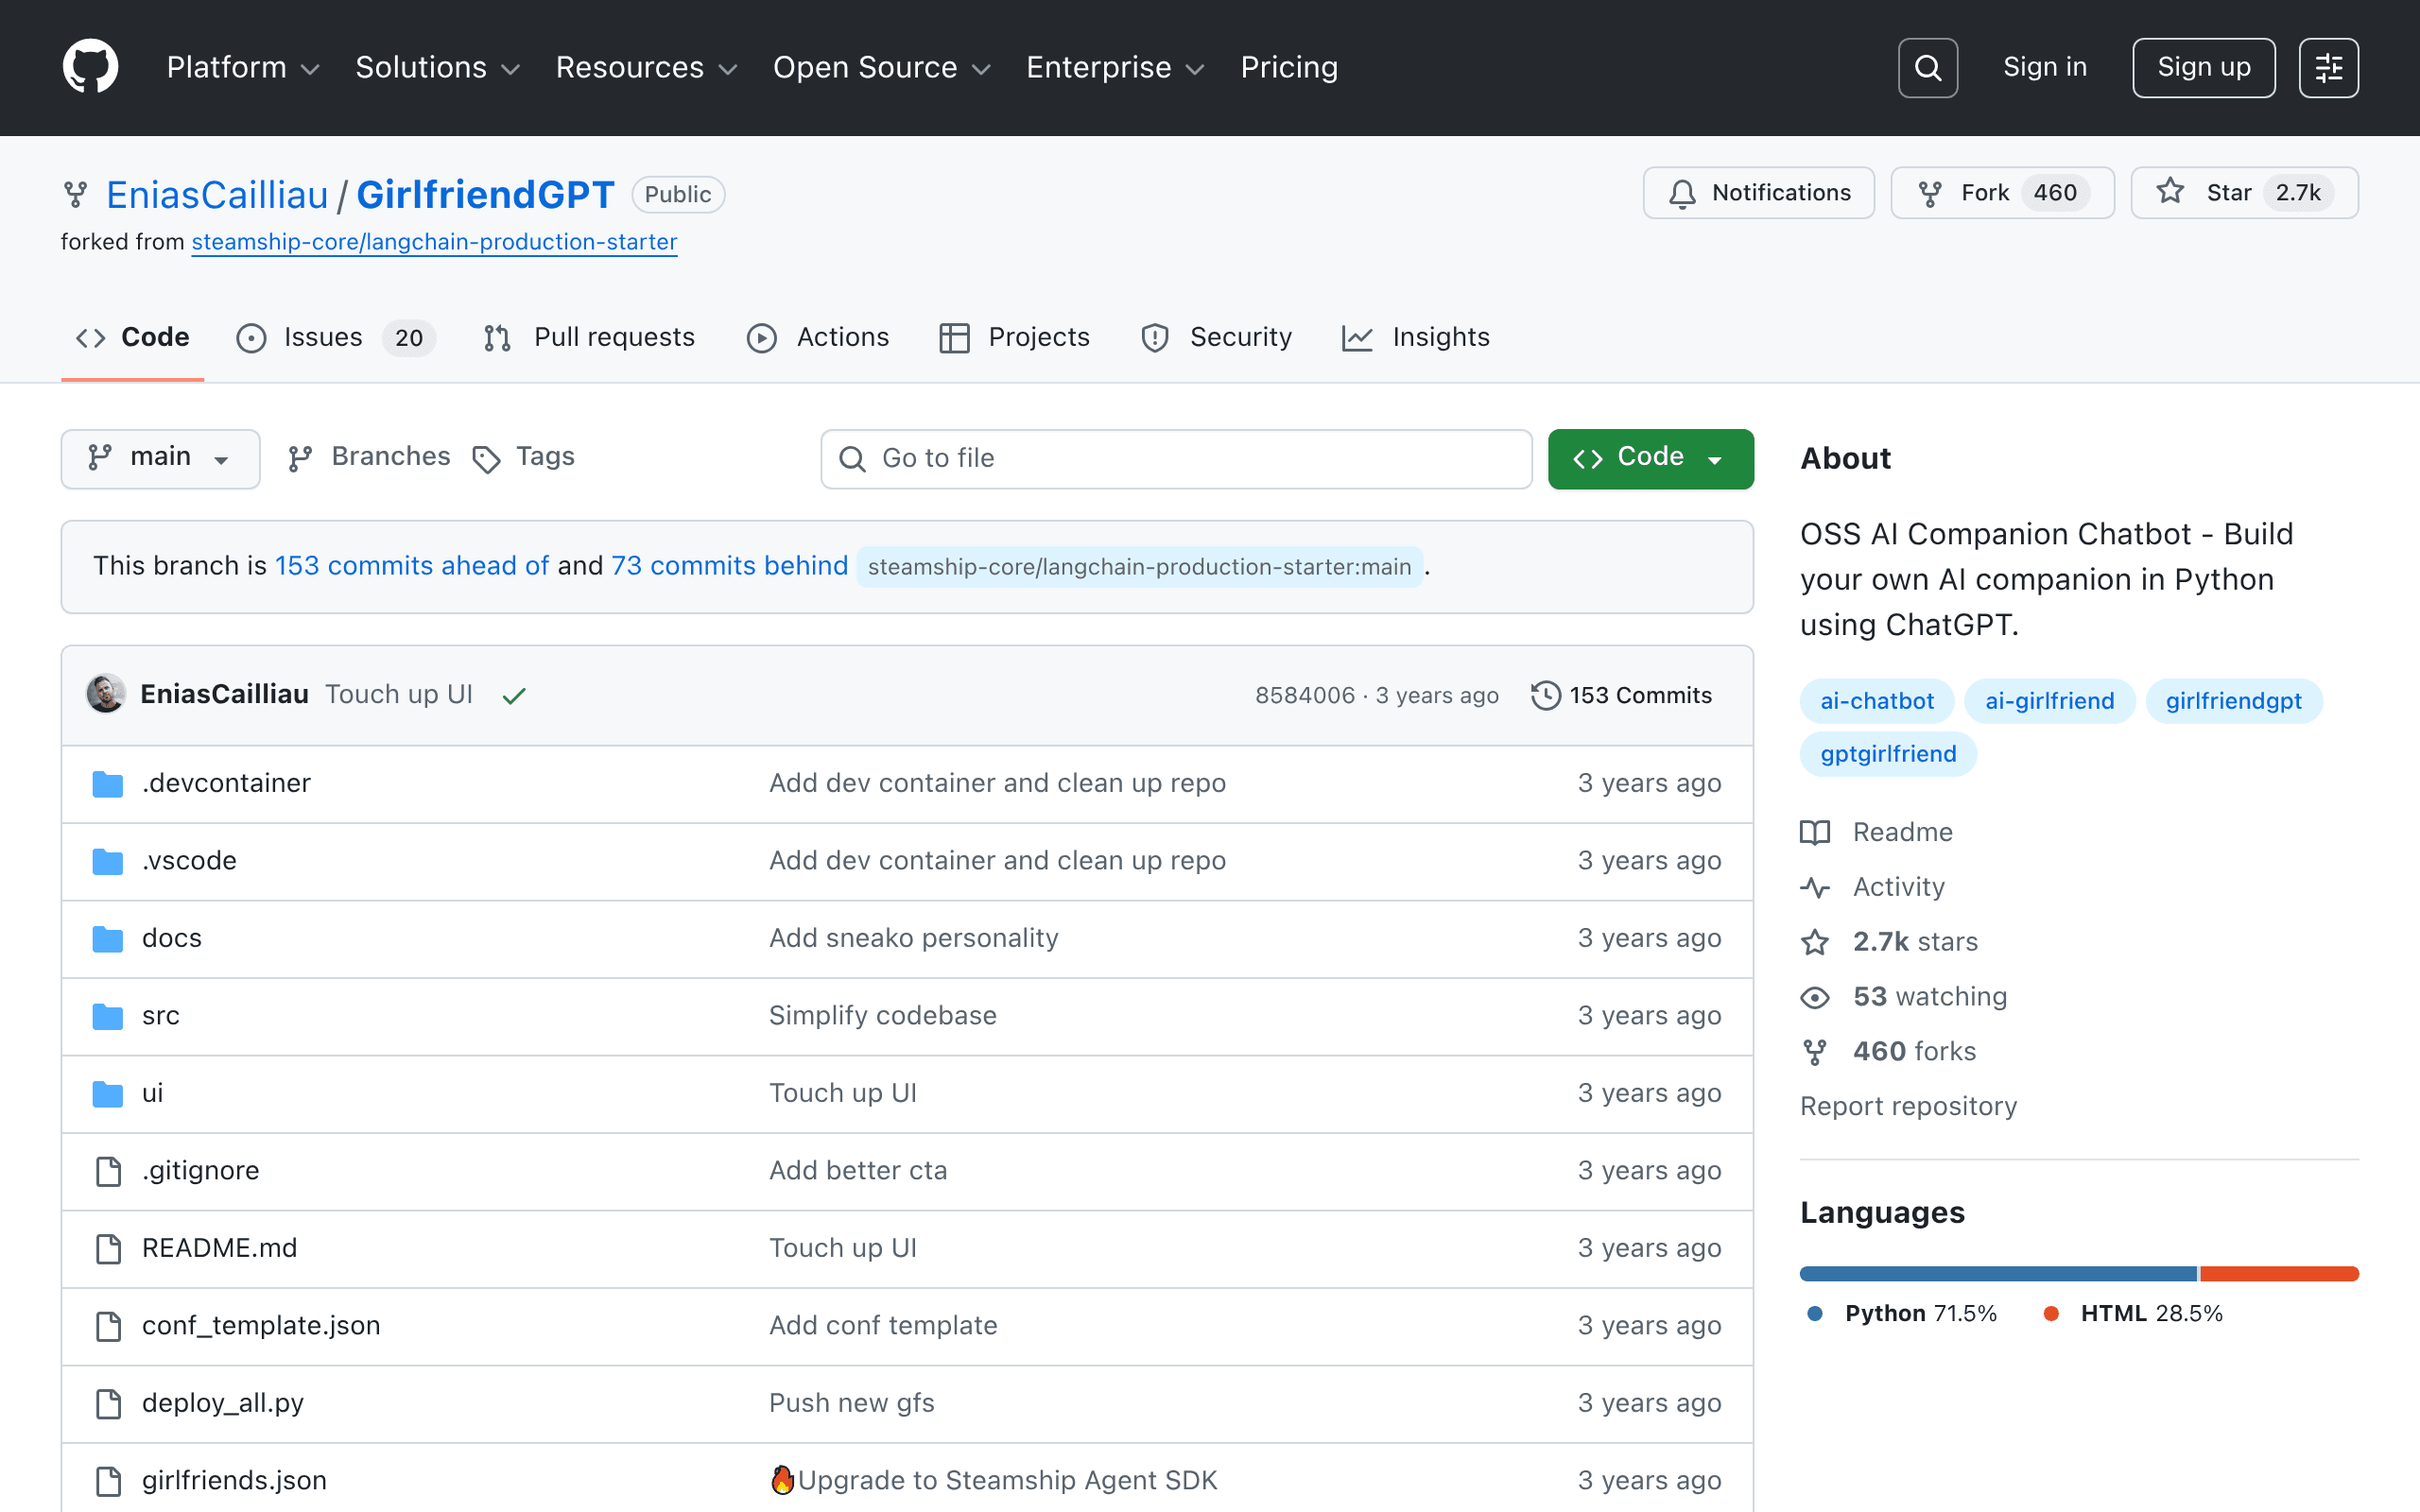Open the appearance settings sliders icon
Image resolution: width=2420 pixels, height=1512 pixels.
(x=2328, y=67)
